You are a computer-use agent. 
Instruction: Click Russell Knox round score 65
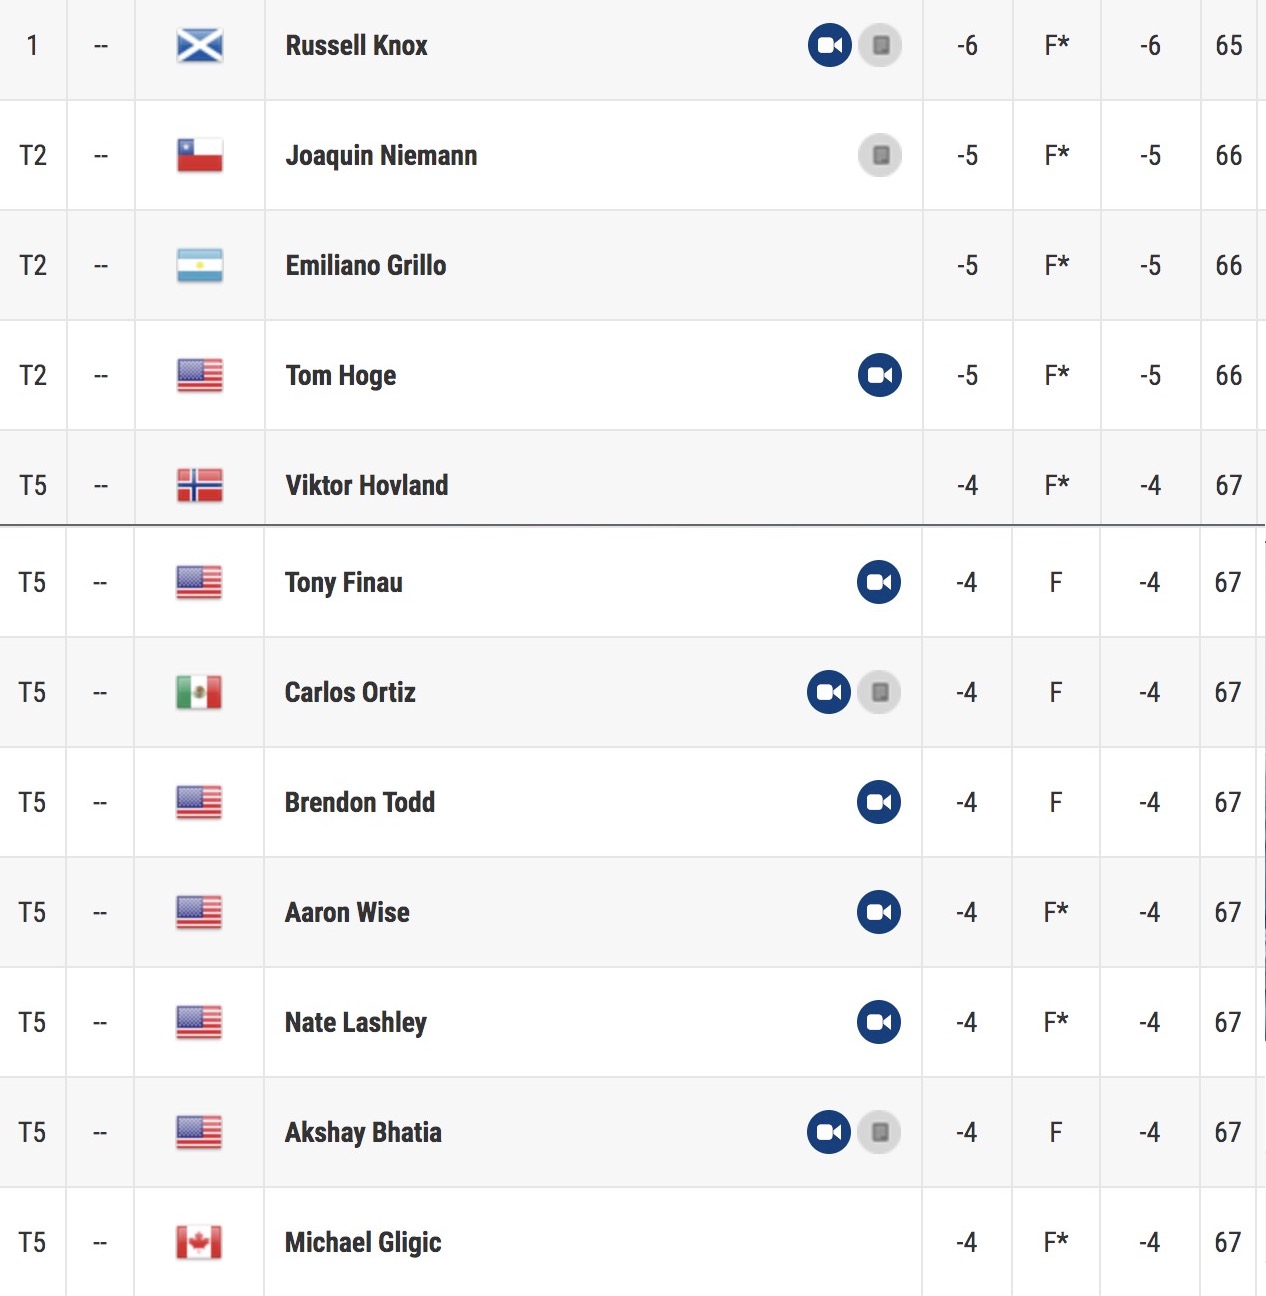pyautogui.click(x=1229, y=46)
